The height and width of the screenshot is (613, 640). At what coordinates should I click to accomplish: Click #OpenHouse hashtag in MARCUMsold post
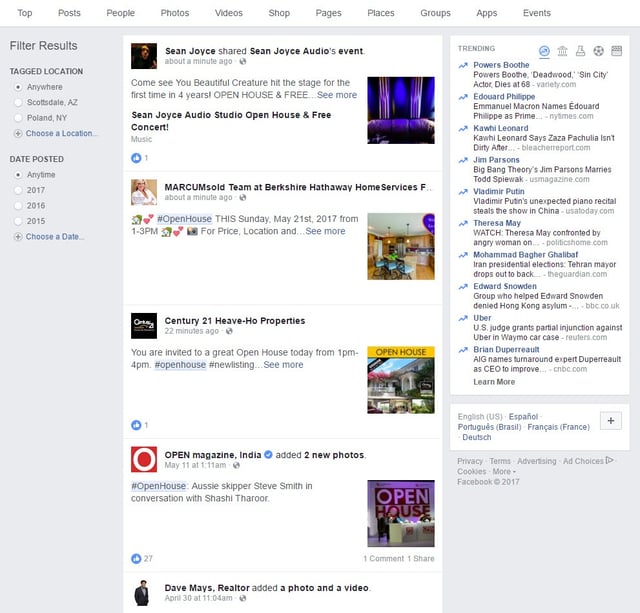(184, 219)
